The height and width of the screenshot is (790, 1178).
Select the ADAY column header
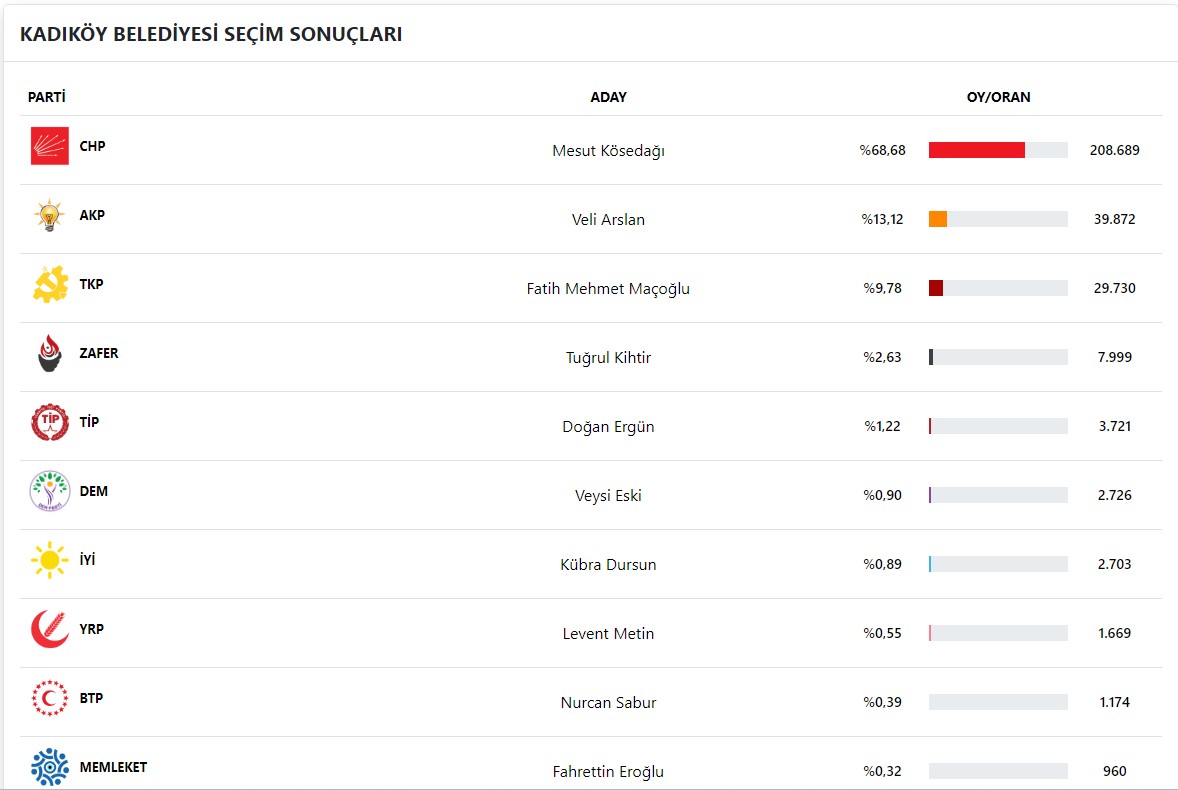pos(609,97)
